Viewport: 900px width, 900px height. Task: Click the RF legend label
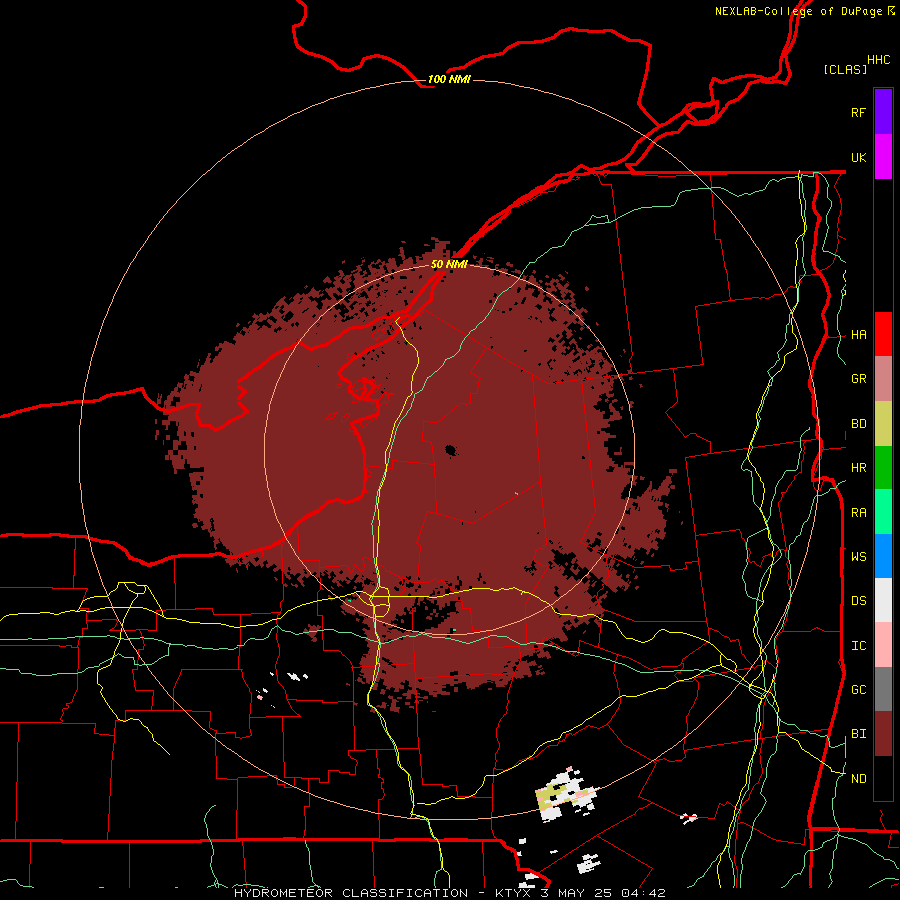point(858,112)
